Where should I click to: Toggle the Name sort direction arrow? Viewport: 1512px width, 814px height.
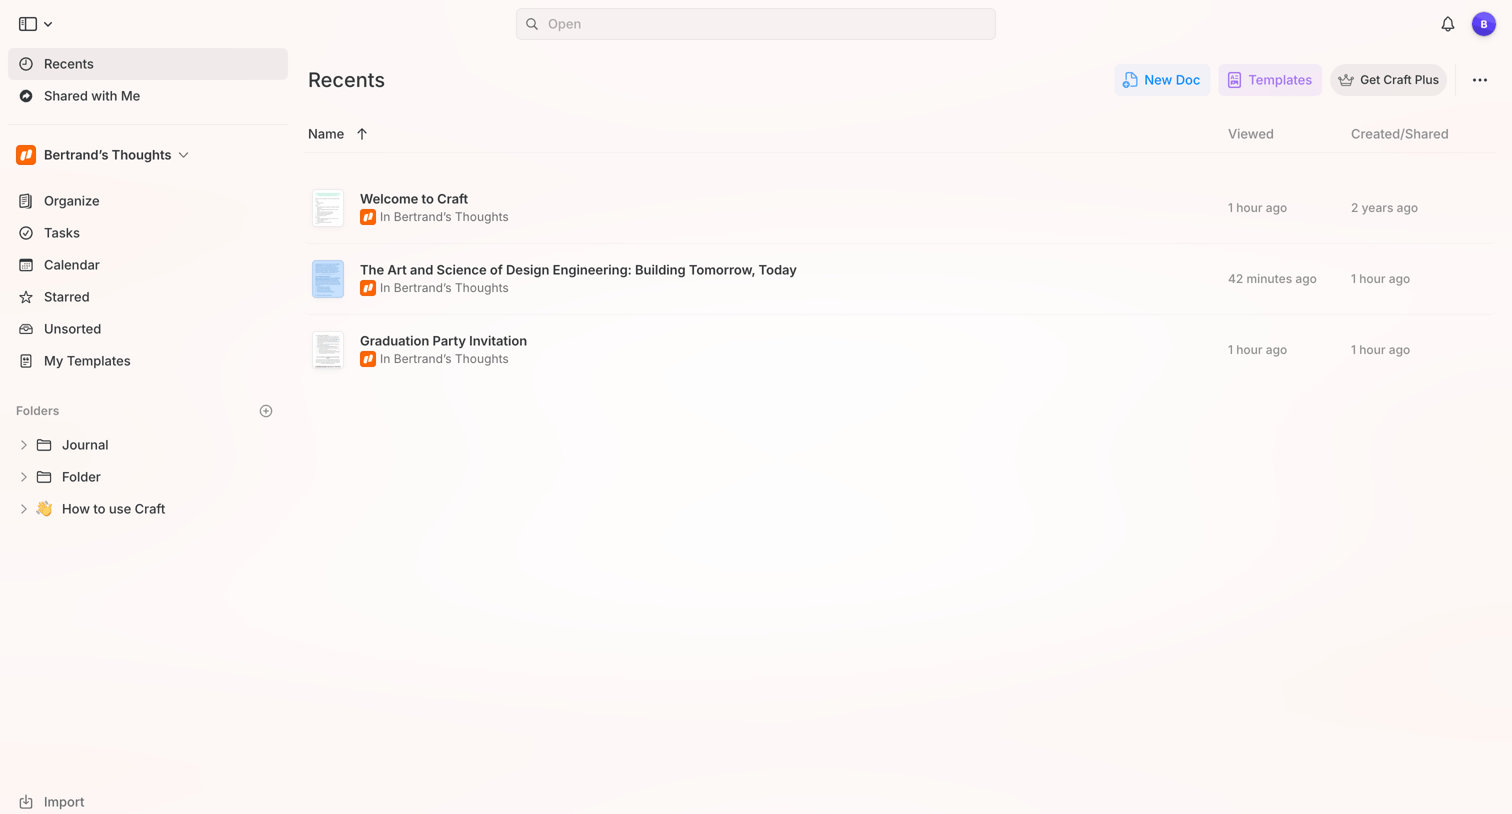pos(362,134)
